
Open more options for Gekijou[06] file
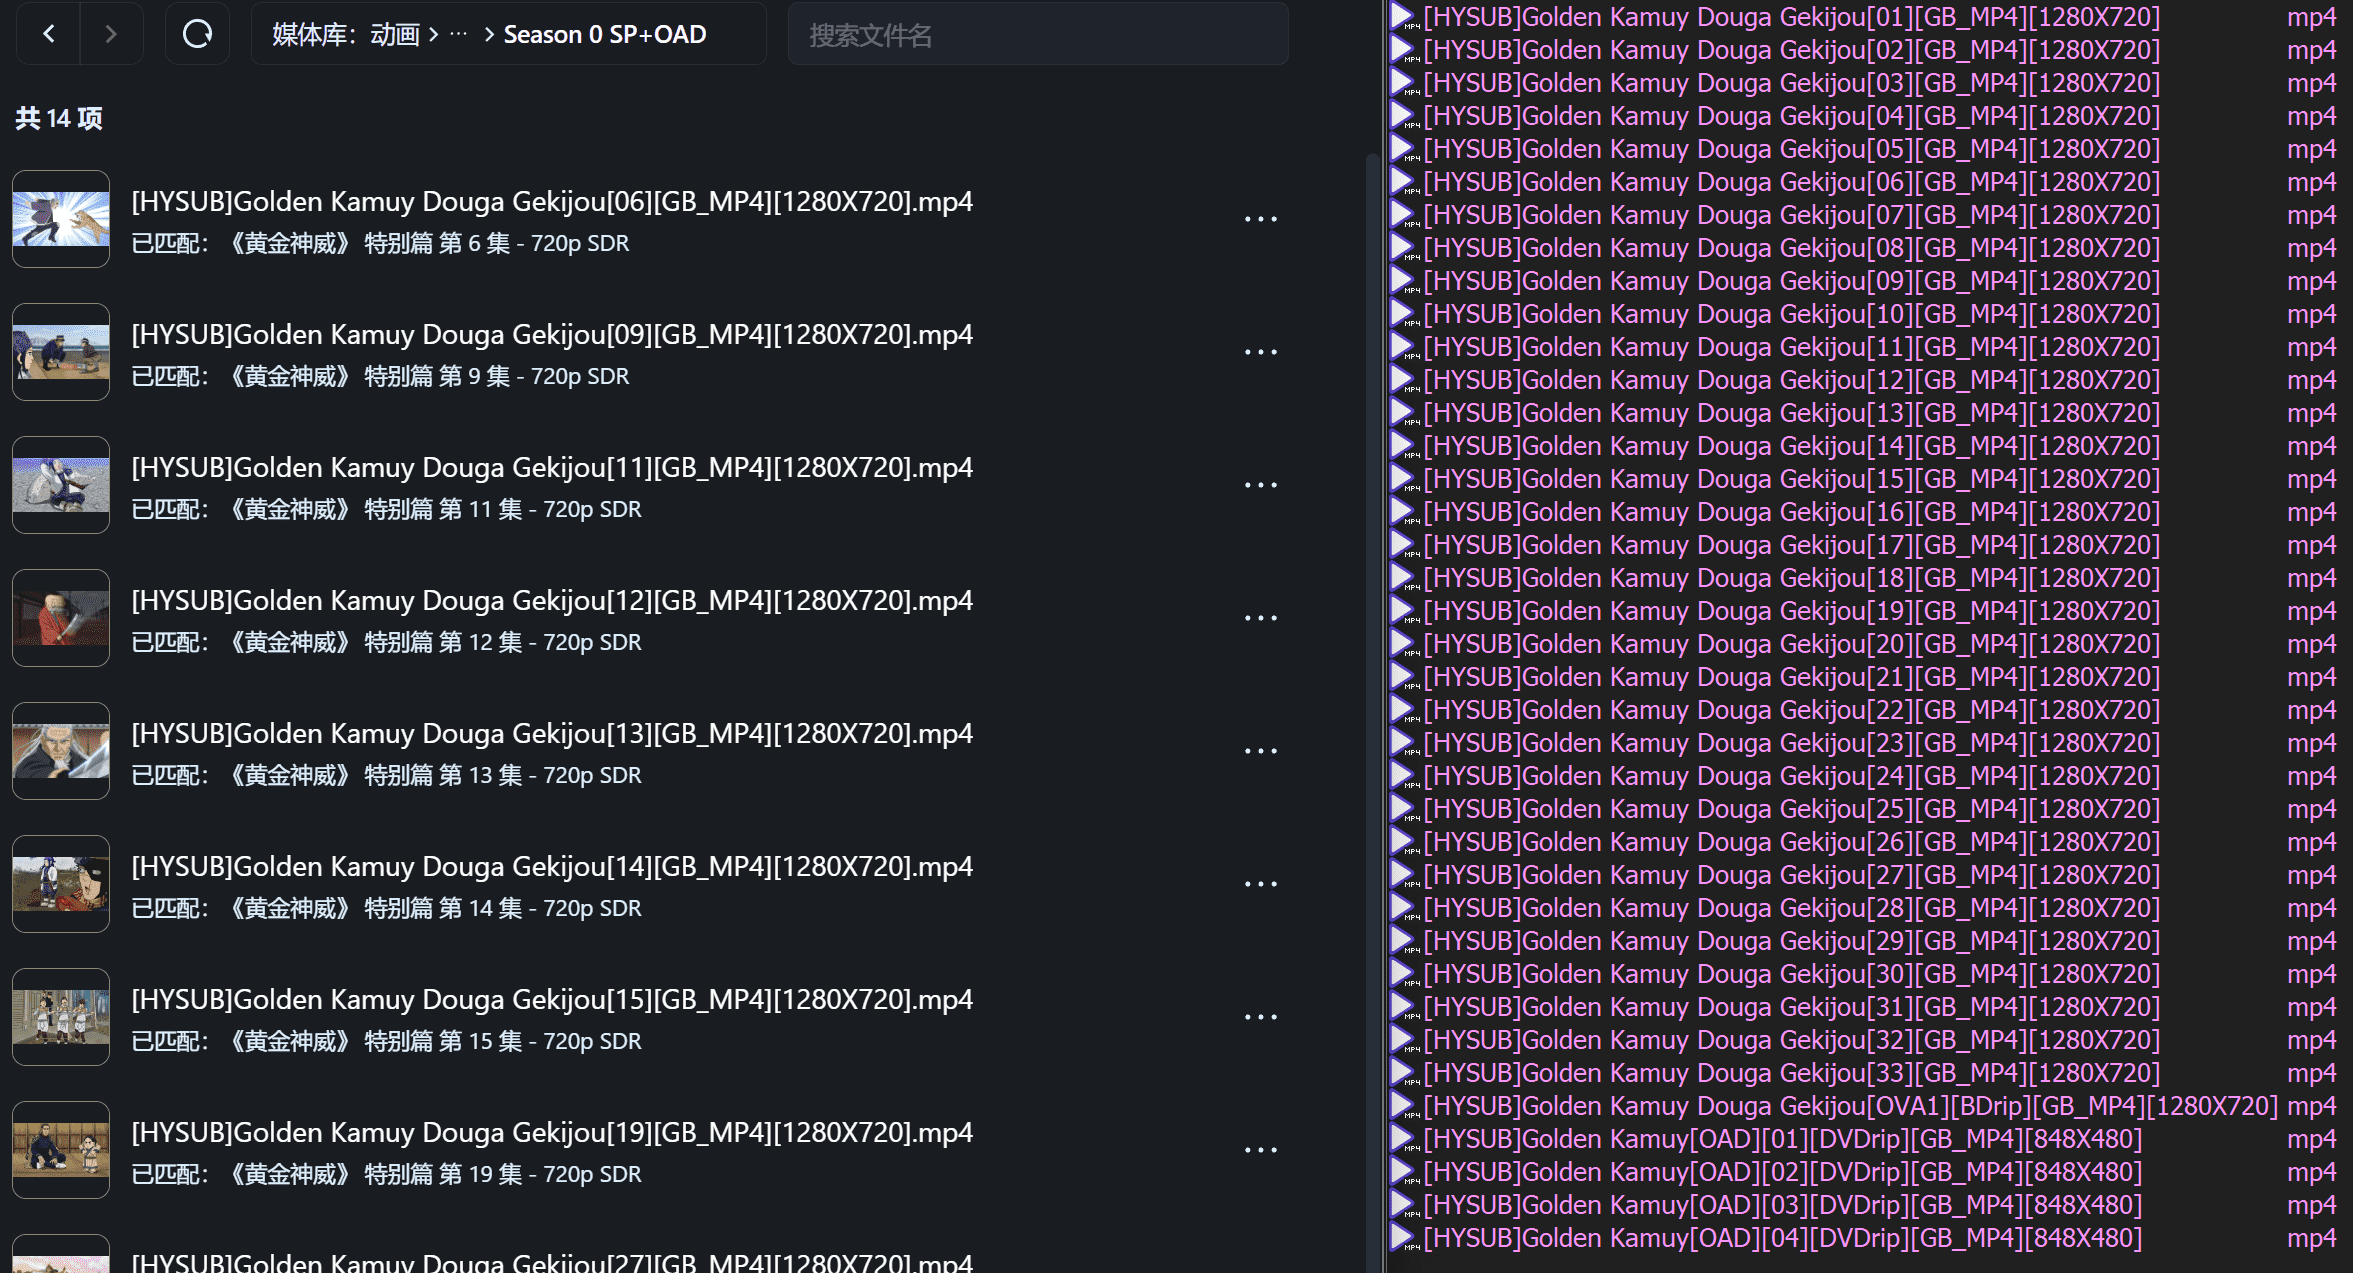coord(1260,219)
